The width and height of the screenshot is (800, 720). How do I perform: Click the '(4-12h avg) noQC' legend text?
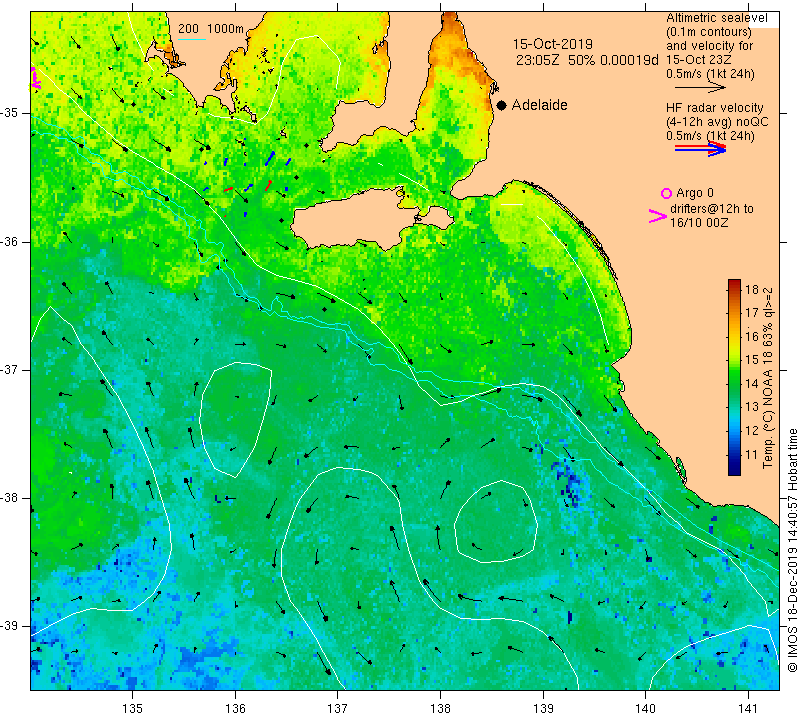716,122
